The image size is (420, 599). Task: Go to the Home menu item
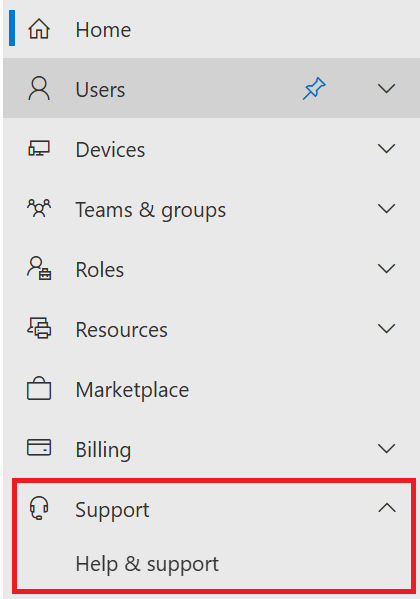point(211,29)
